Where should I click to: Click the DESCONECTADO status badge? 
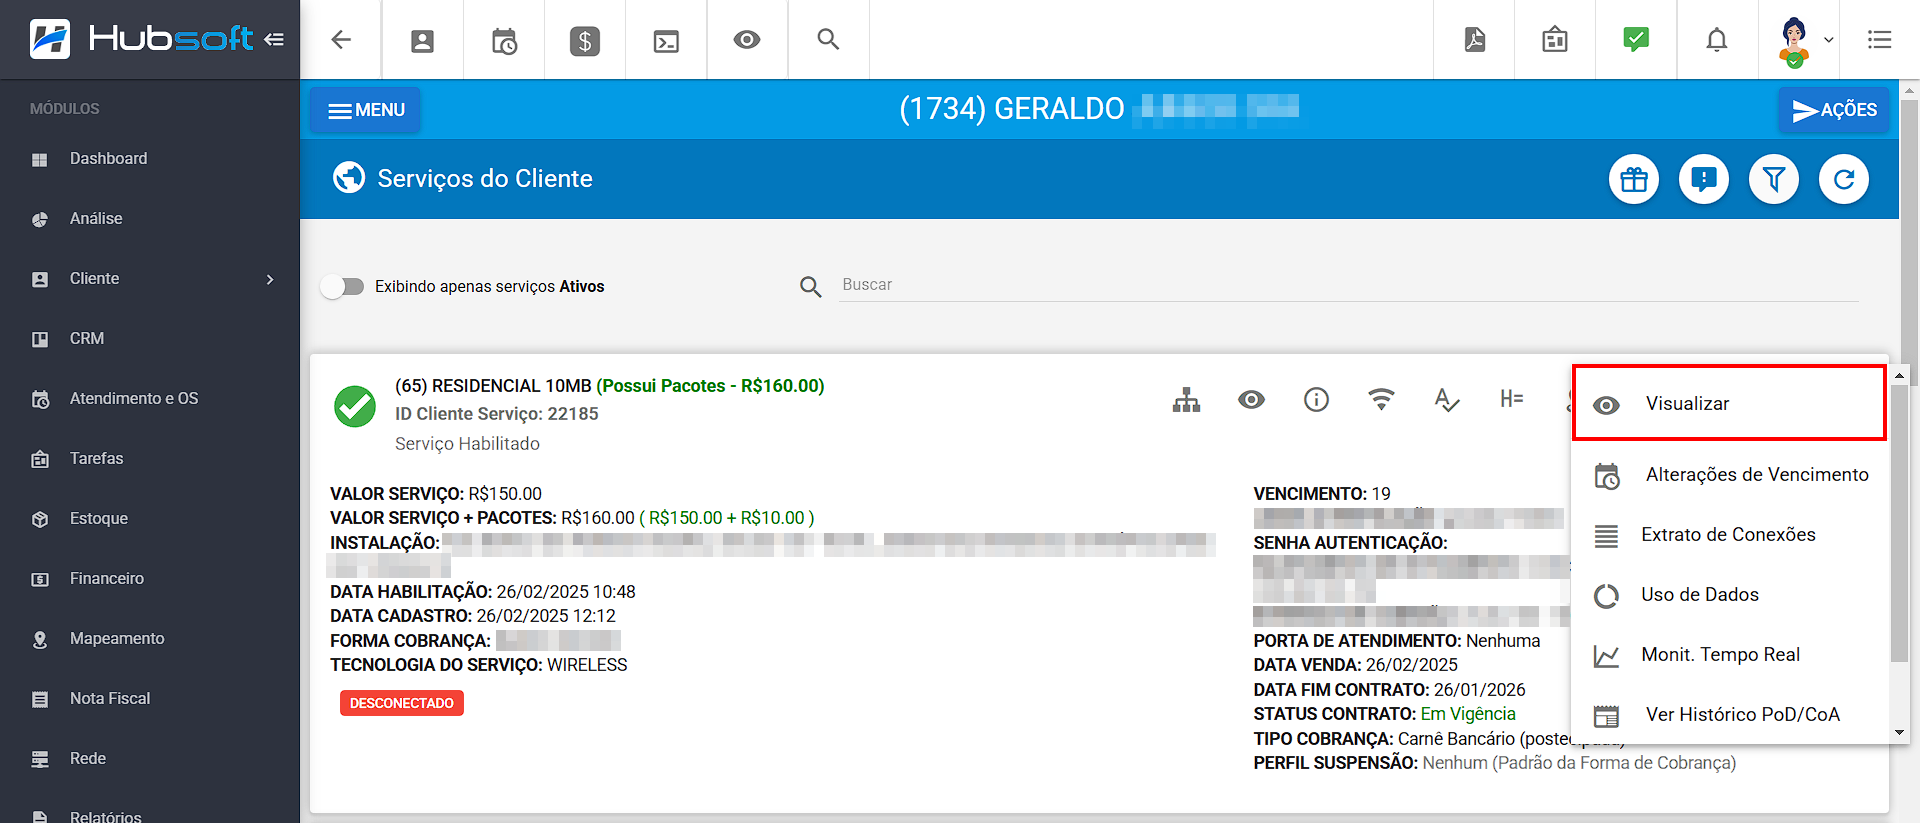point(402,703)
